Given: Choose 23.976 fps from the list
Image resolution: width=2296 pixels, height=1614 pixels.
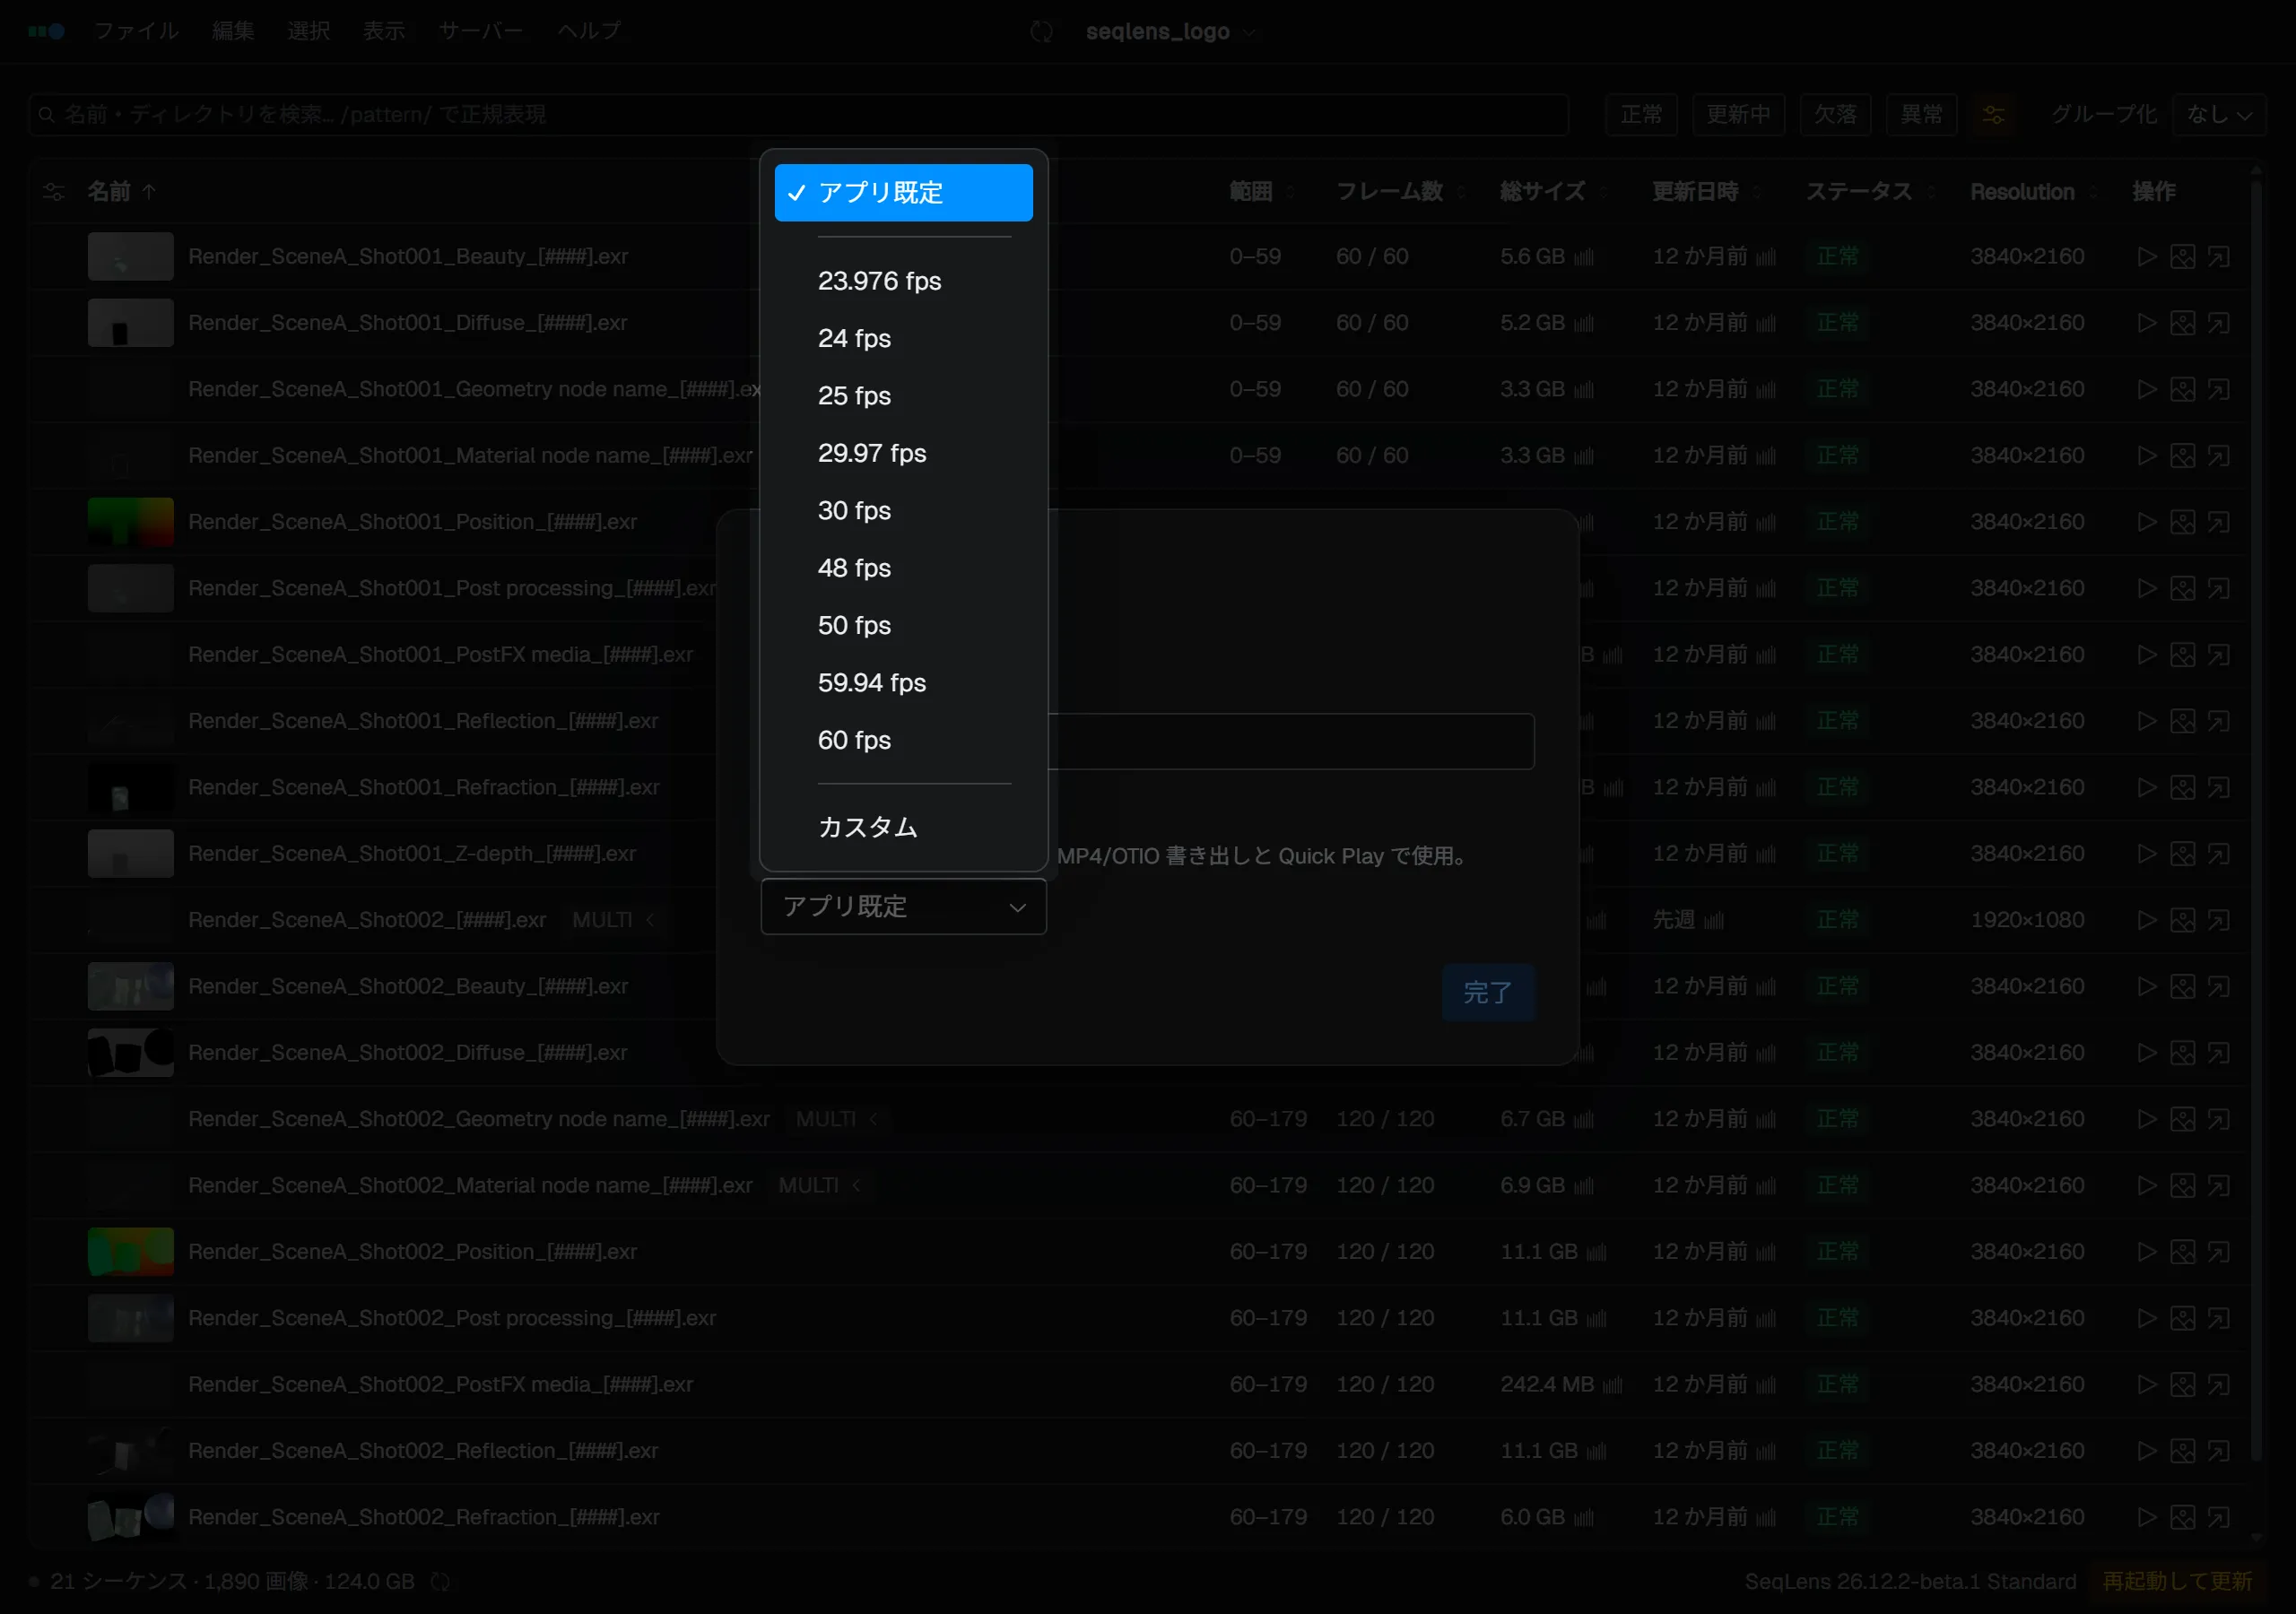Looking at the screenshot, I should (903, 281).
